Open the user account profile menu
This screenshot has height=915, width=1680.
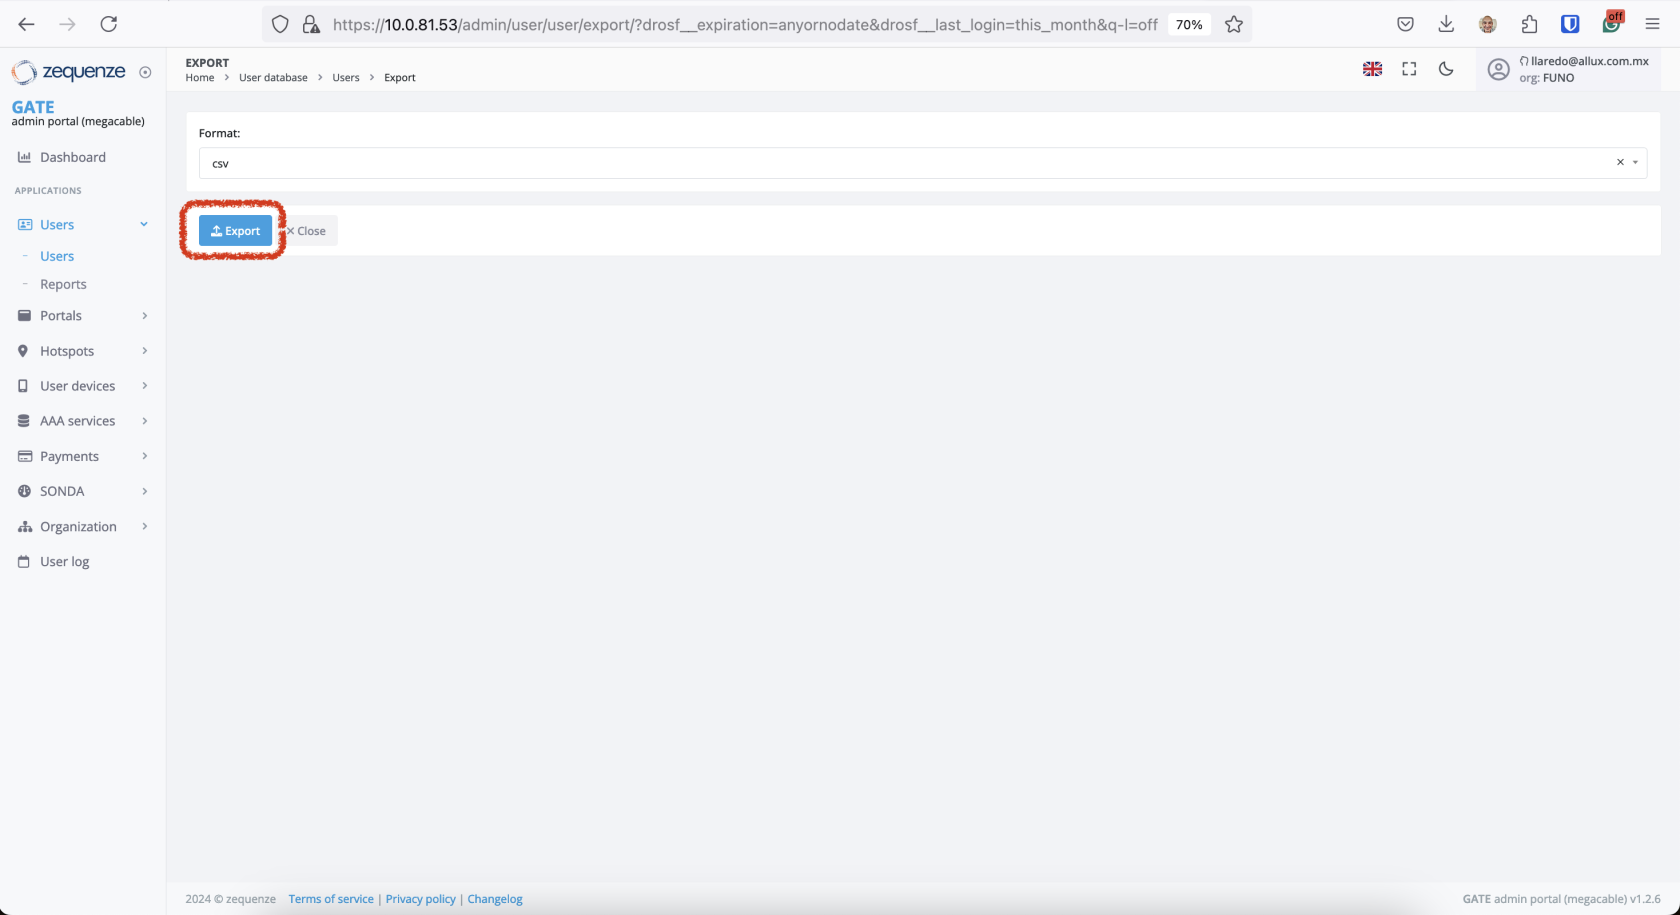(1570, 69)
